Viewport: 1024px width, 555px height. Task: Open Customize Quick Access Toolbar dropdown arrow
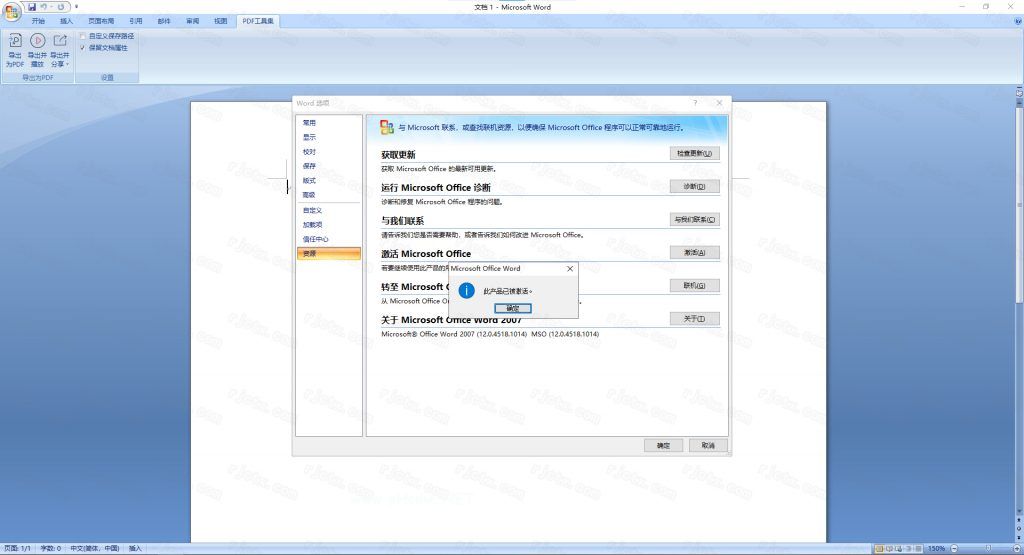pos(76,7)
